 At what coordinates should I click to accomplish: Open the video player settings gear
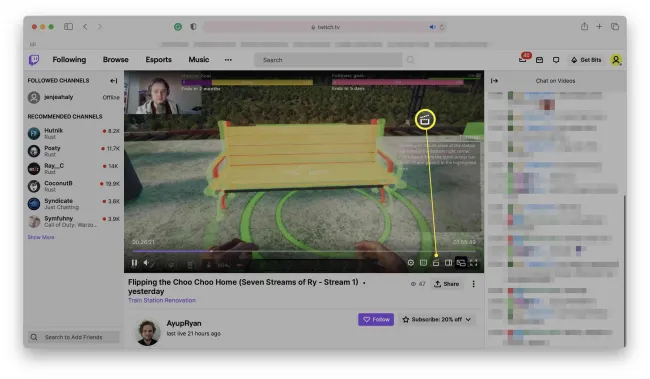410,263
